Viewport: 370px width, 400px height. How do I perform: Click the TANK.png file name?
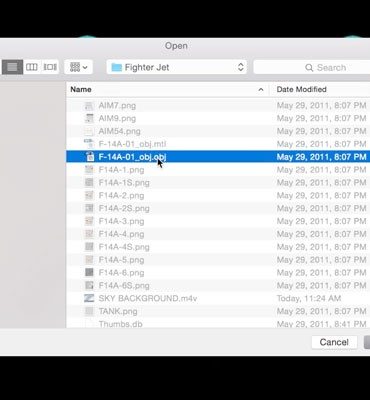click(x=118, y=311)
